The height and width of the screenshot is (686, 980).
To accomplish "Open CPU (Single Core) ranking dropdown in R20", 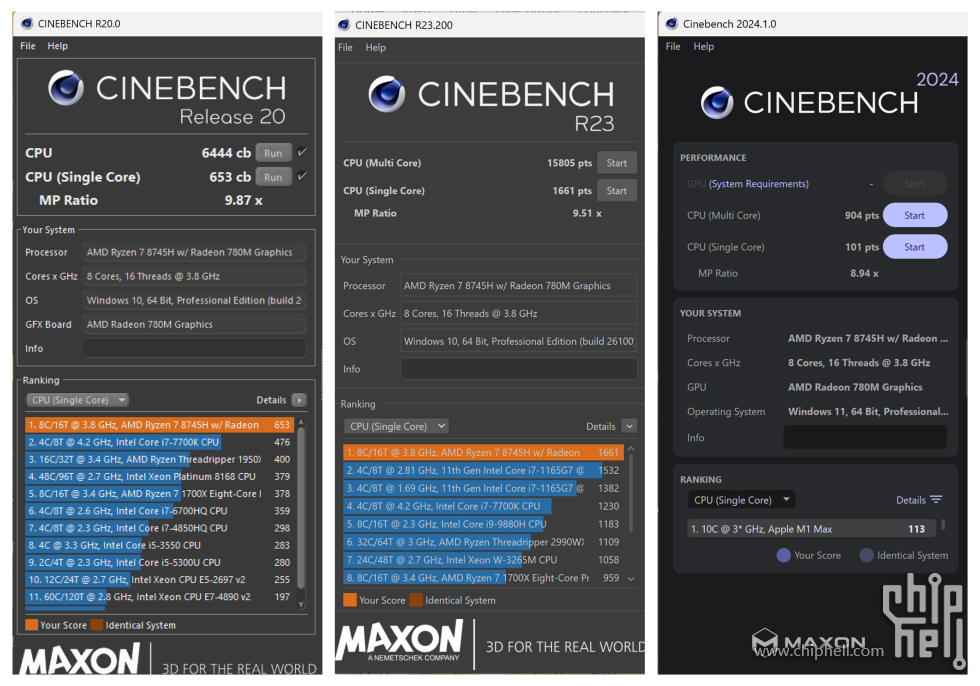I will 78,400.
